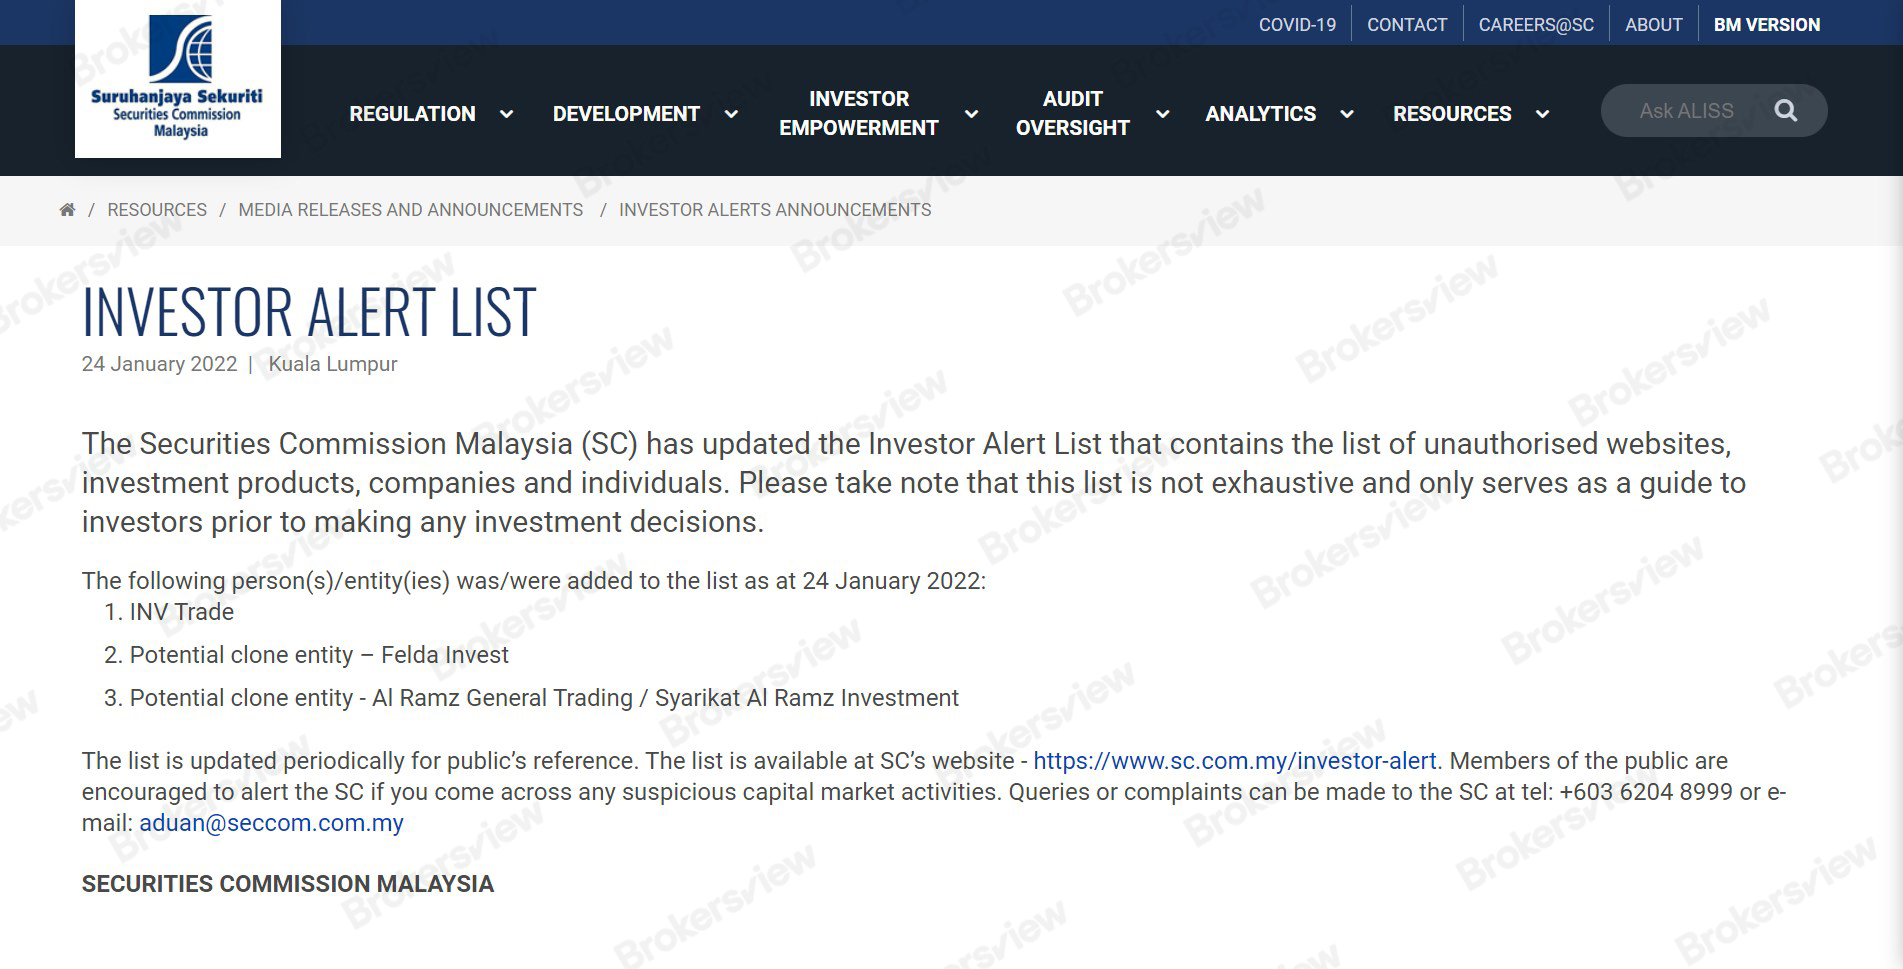The height and width of the screenshot is (969, 1903).
Task: Click the home icon in breadcrumb
Action: 67,210
